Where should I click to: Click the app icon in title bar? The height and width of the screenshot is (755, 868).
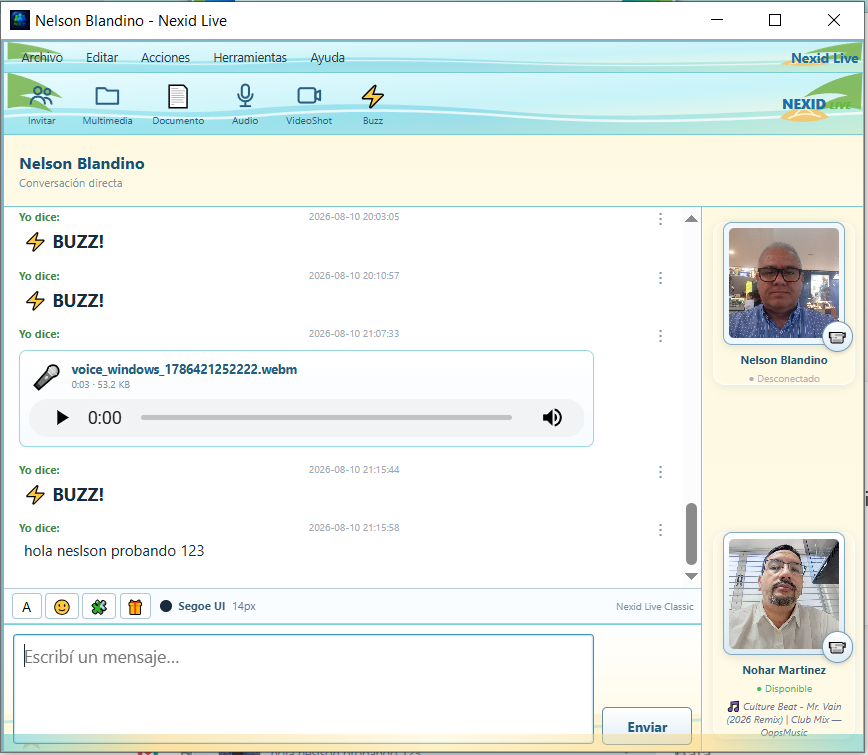click(19, 20)
